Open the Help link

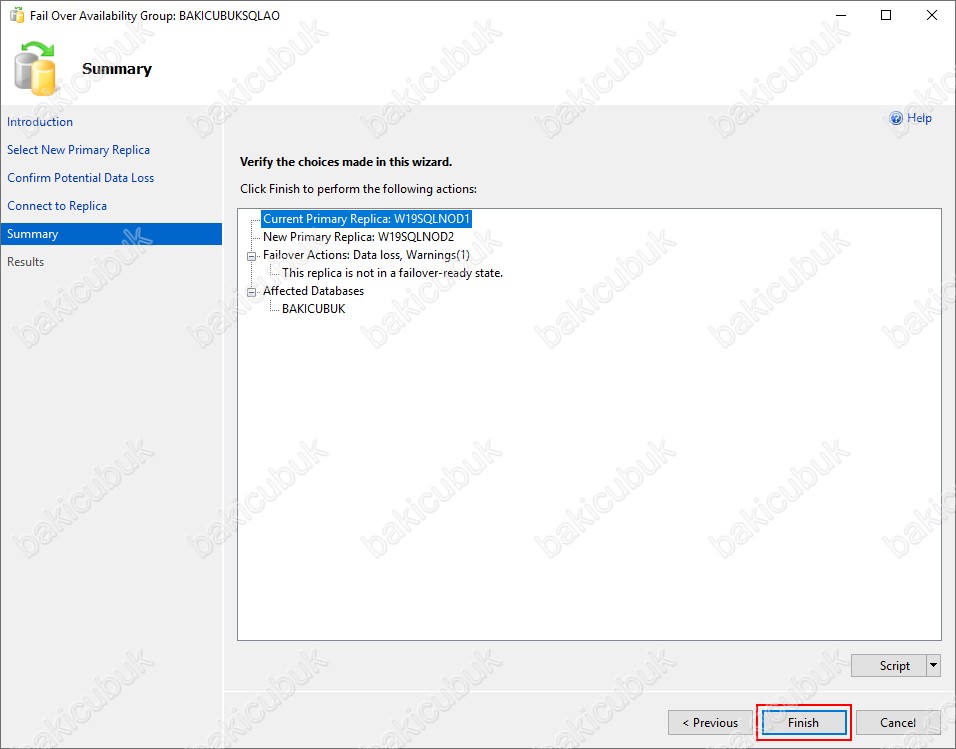[x=919, y=118]
